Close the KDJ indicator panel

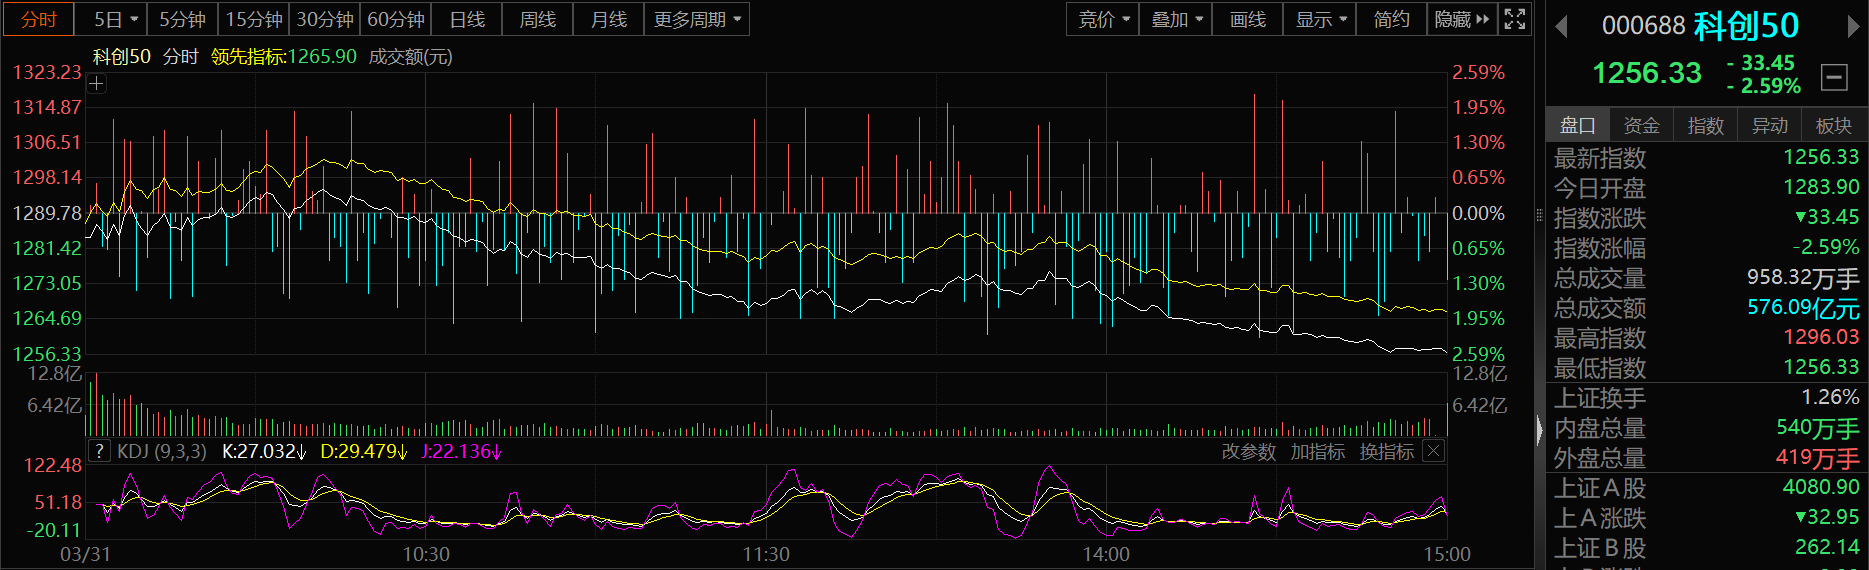click(1433, 451)
